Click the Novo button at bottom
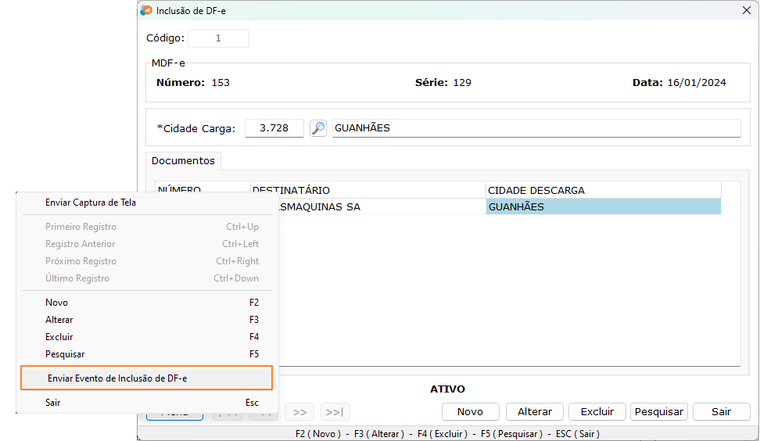The height and width of the screenshot is (441, 760). 470,411
